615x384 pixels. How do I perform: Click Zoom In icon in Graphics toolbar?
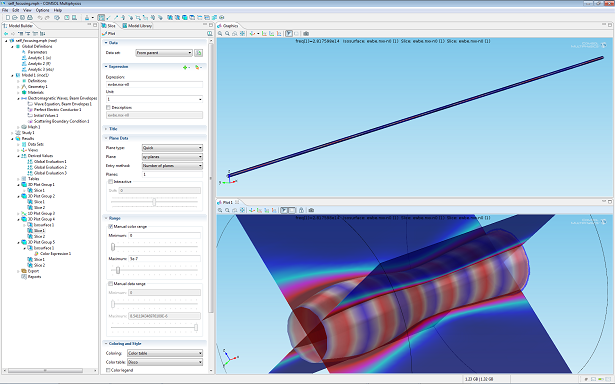(x=220, y=34)
